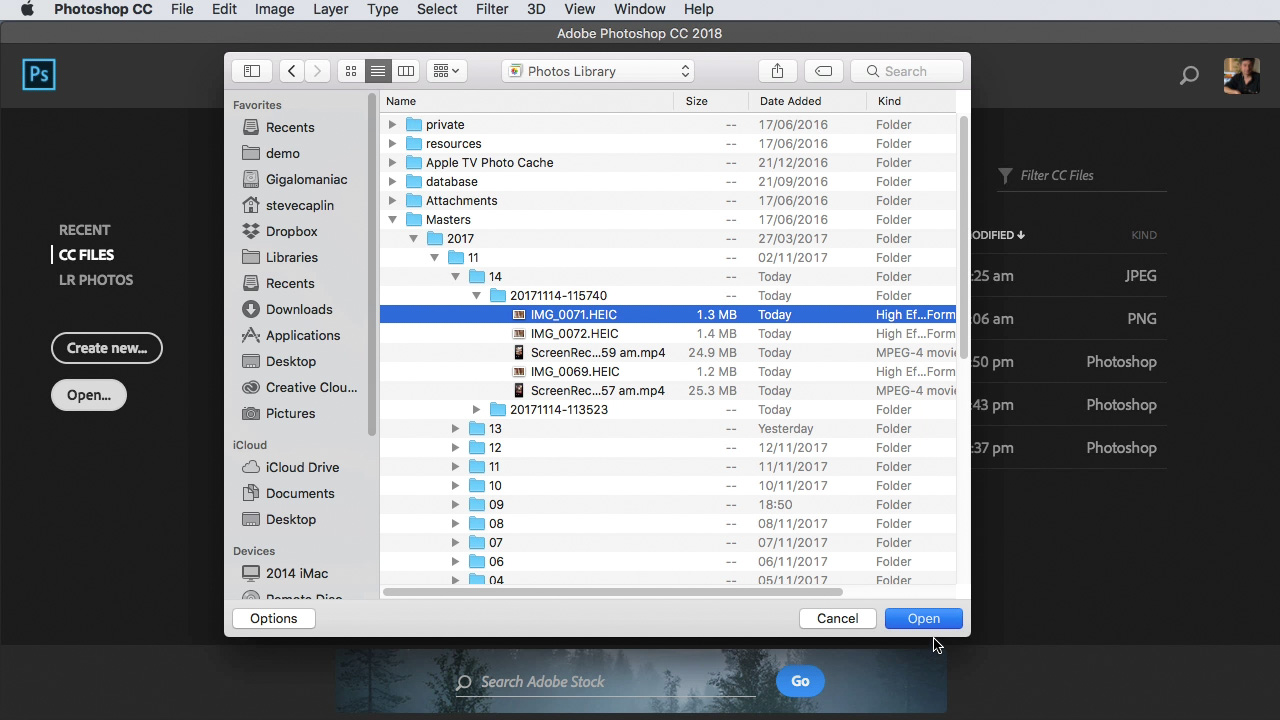Open the user profile avatar
The height and width of the screenshot is (720, 1280).
(1242, 75)
